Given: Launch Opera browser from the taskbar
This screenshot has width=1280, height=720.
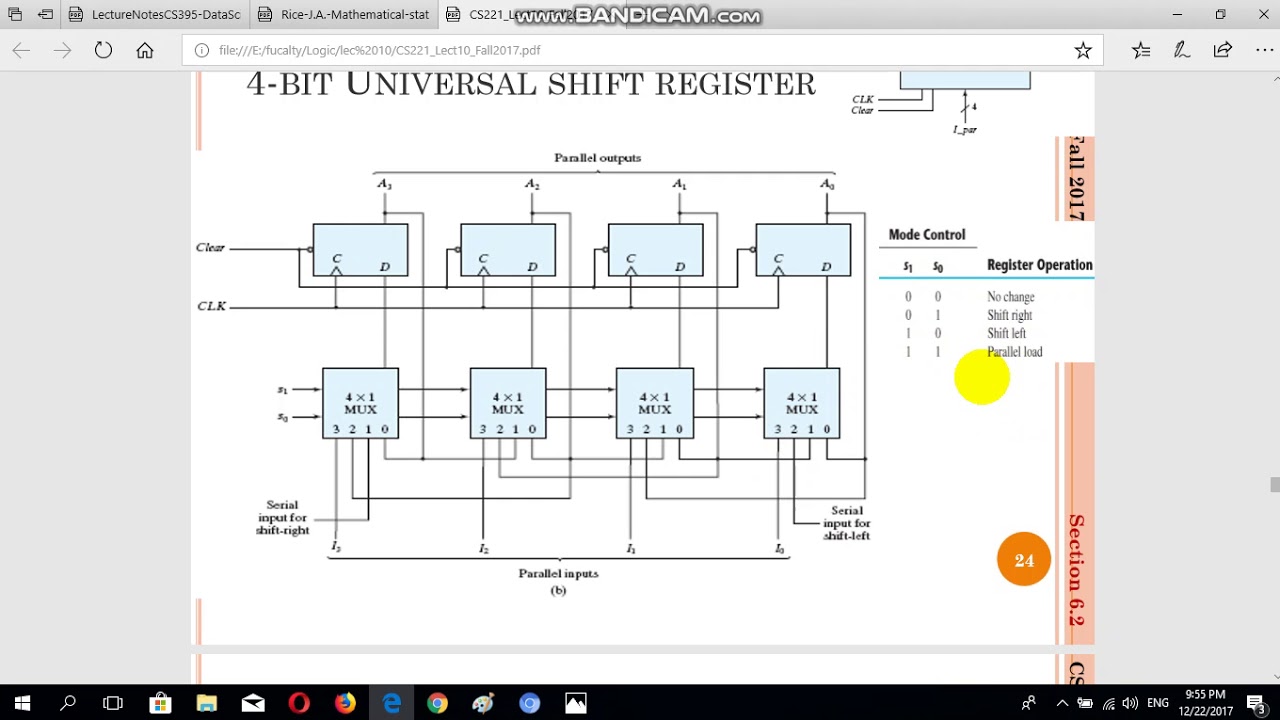Looking at the screenshot, I should click(x=299, y=703).
